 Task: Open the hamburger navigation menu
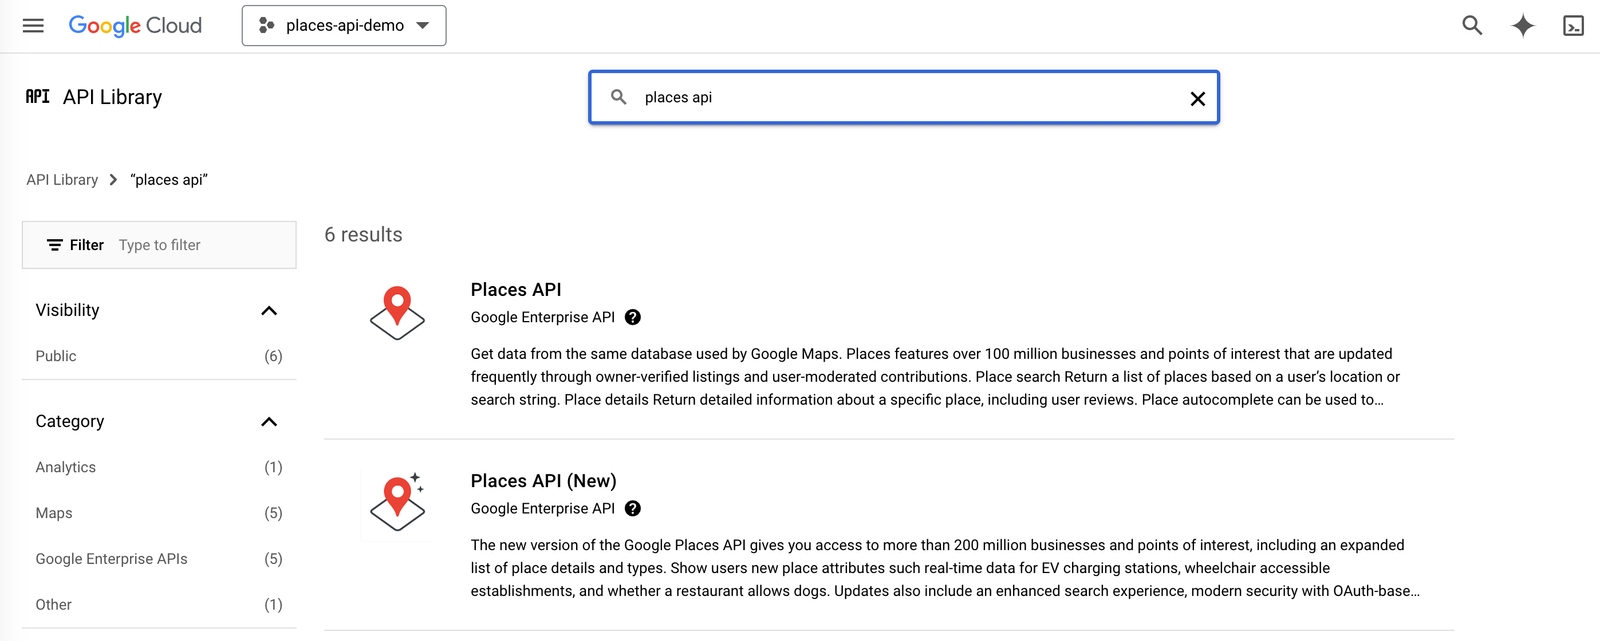pos(33,26)
